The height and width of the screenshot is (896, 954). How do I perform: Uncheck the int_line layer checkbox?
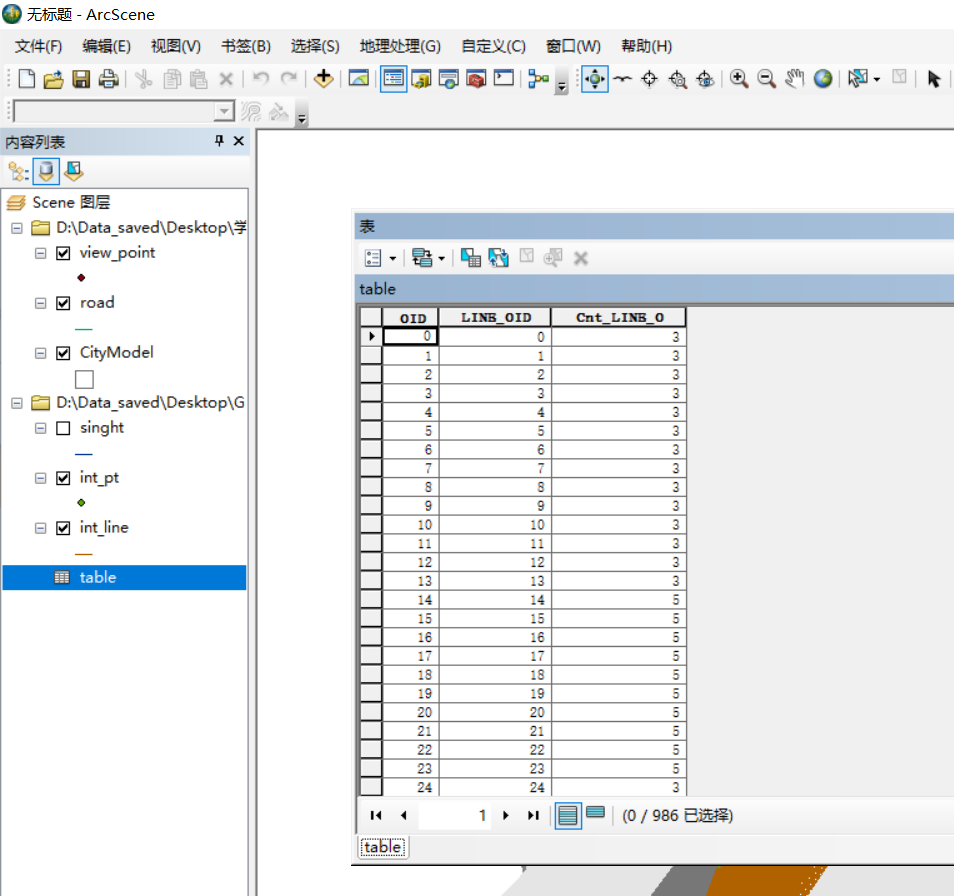click(x=63, y=528)
